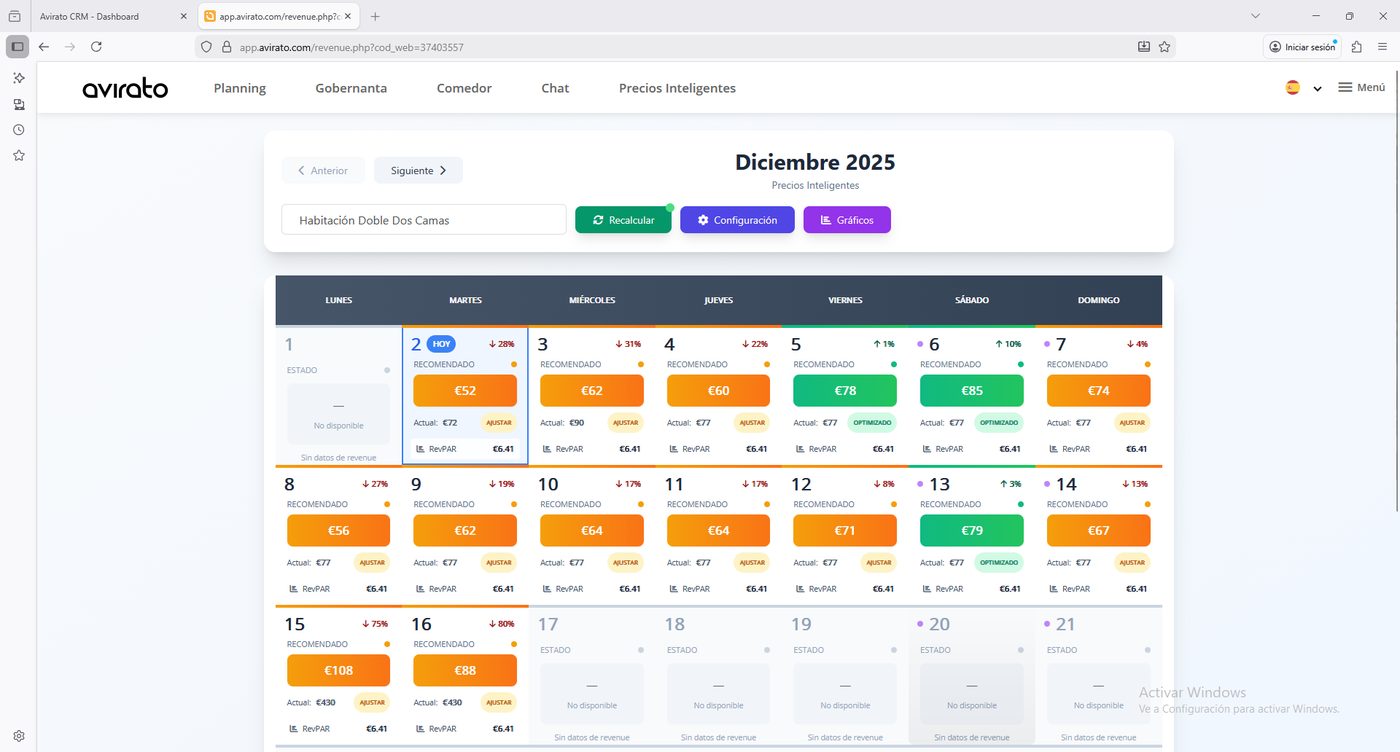Screen dimensions: 1400x752
Task: Select the €52 recommended price for day 2
Action: pos(465,390)
